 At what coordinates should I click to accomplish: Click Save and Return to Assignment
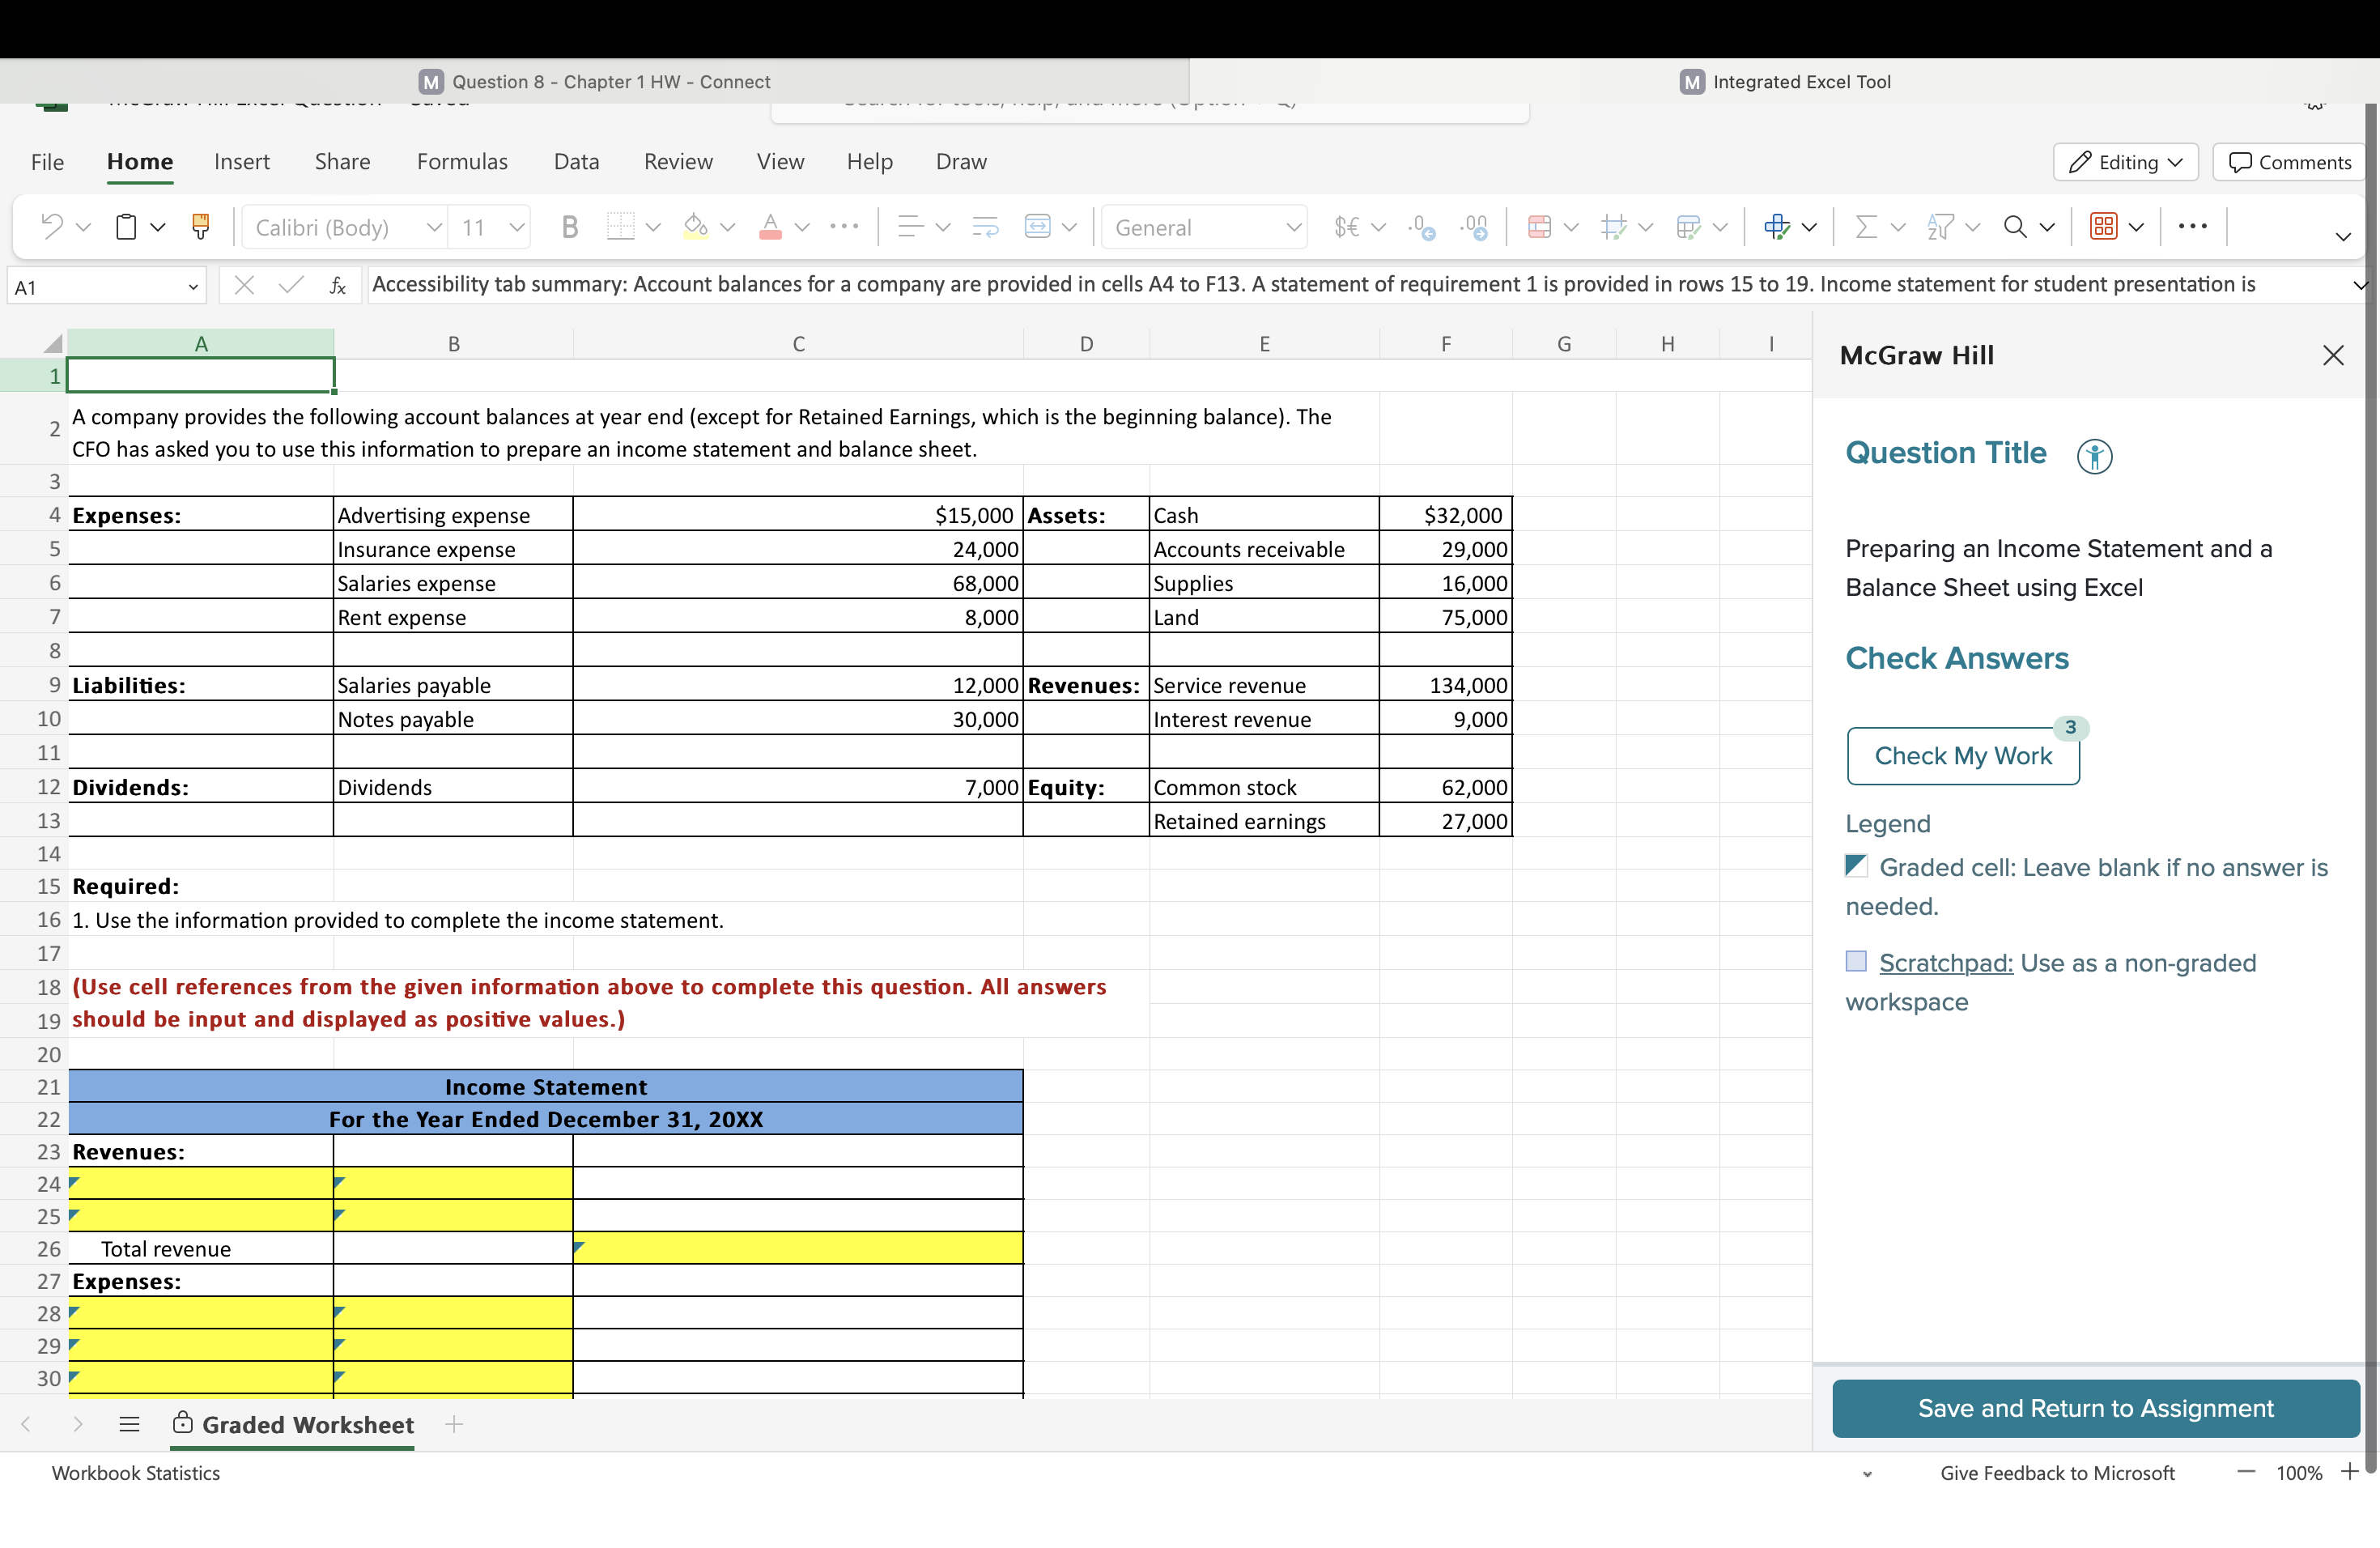tap(2095, 1408)
